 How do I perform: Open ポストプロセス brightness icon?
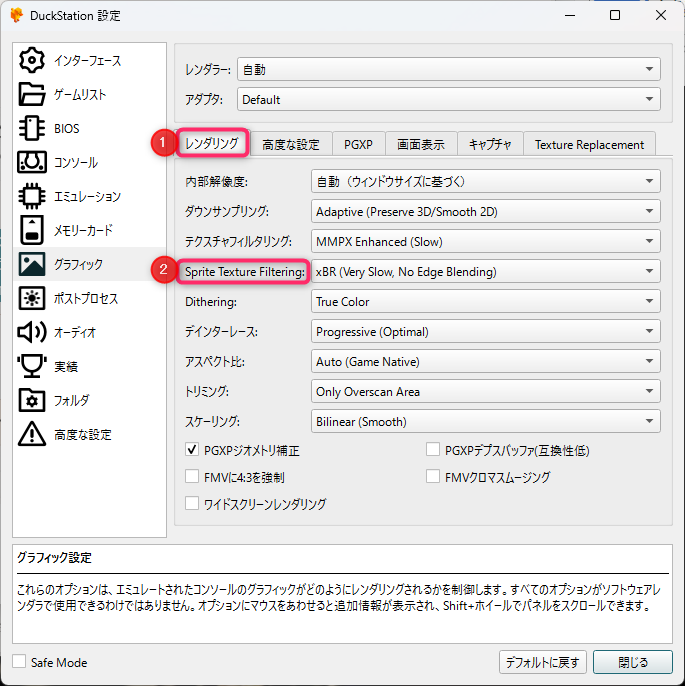[33, 298]
